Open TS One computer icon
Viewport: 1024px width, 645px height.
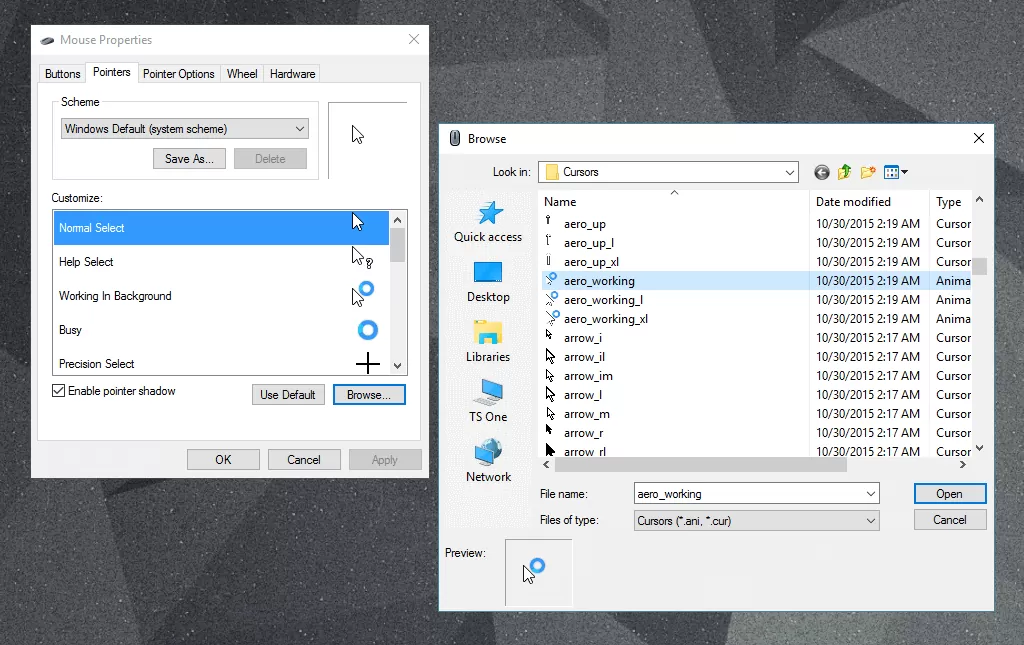pos(488,393)
